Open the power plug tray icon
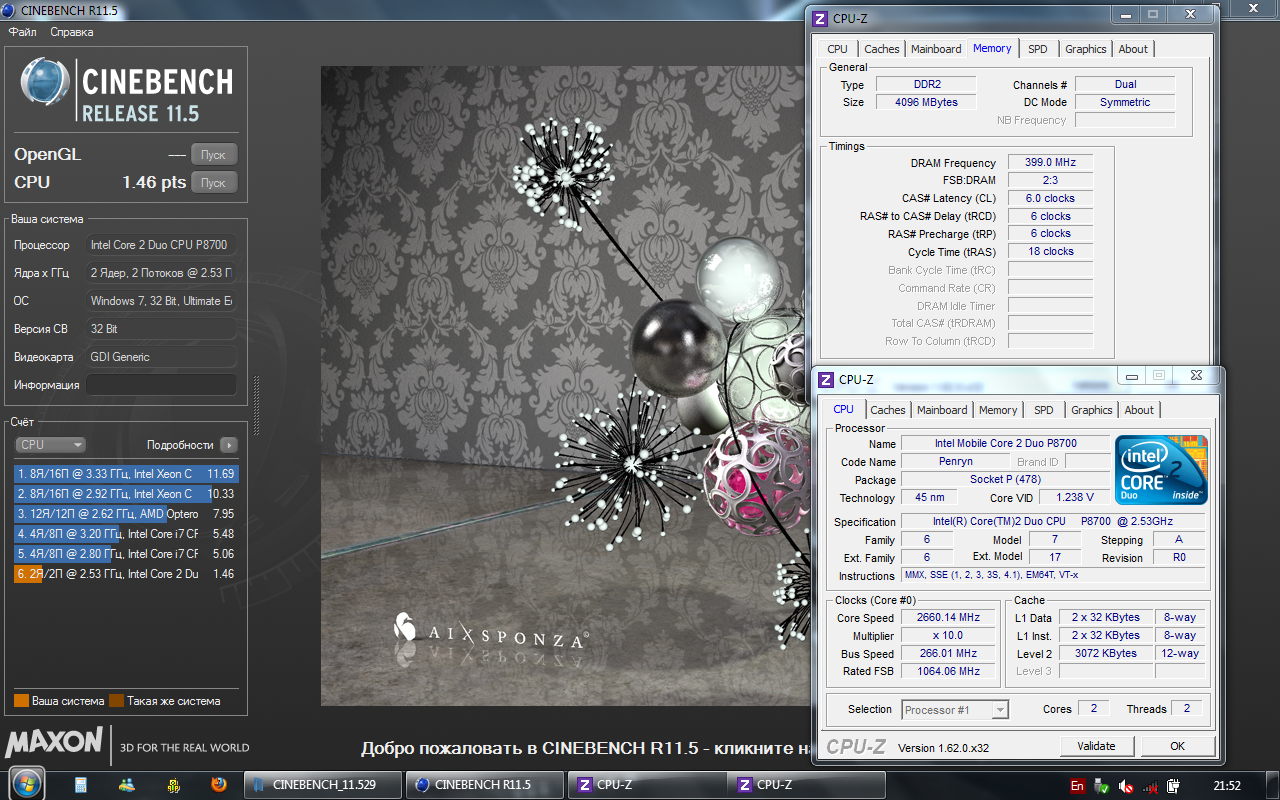Image resolution: width=1280 pixels, height=800 pixels. (x=1176, y=786)
